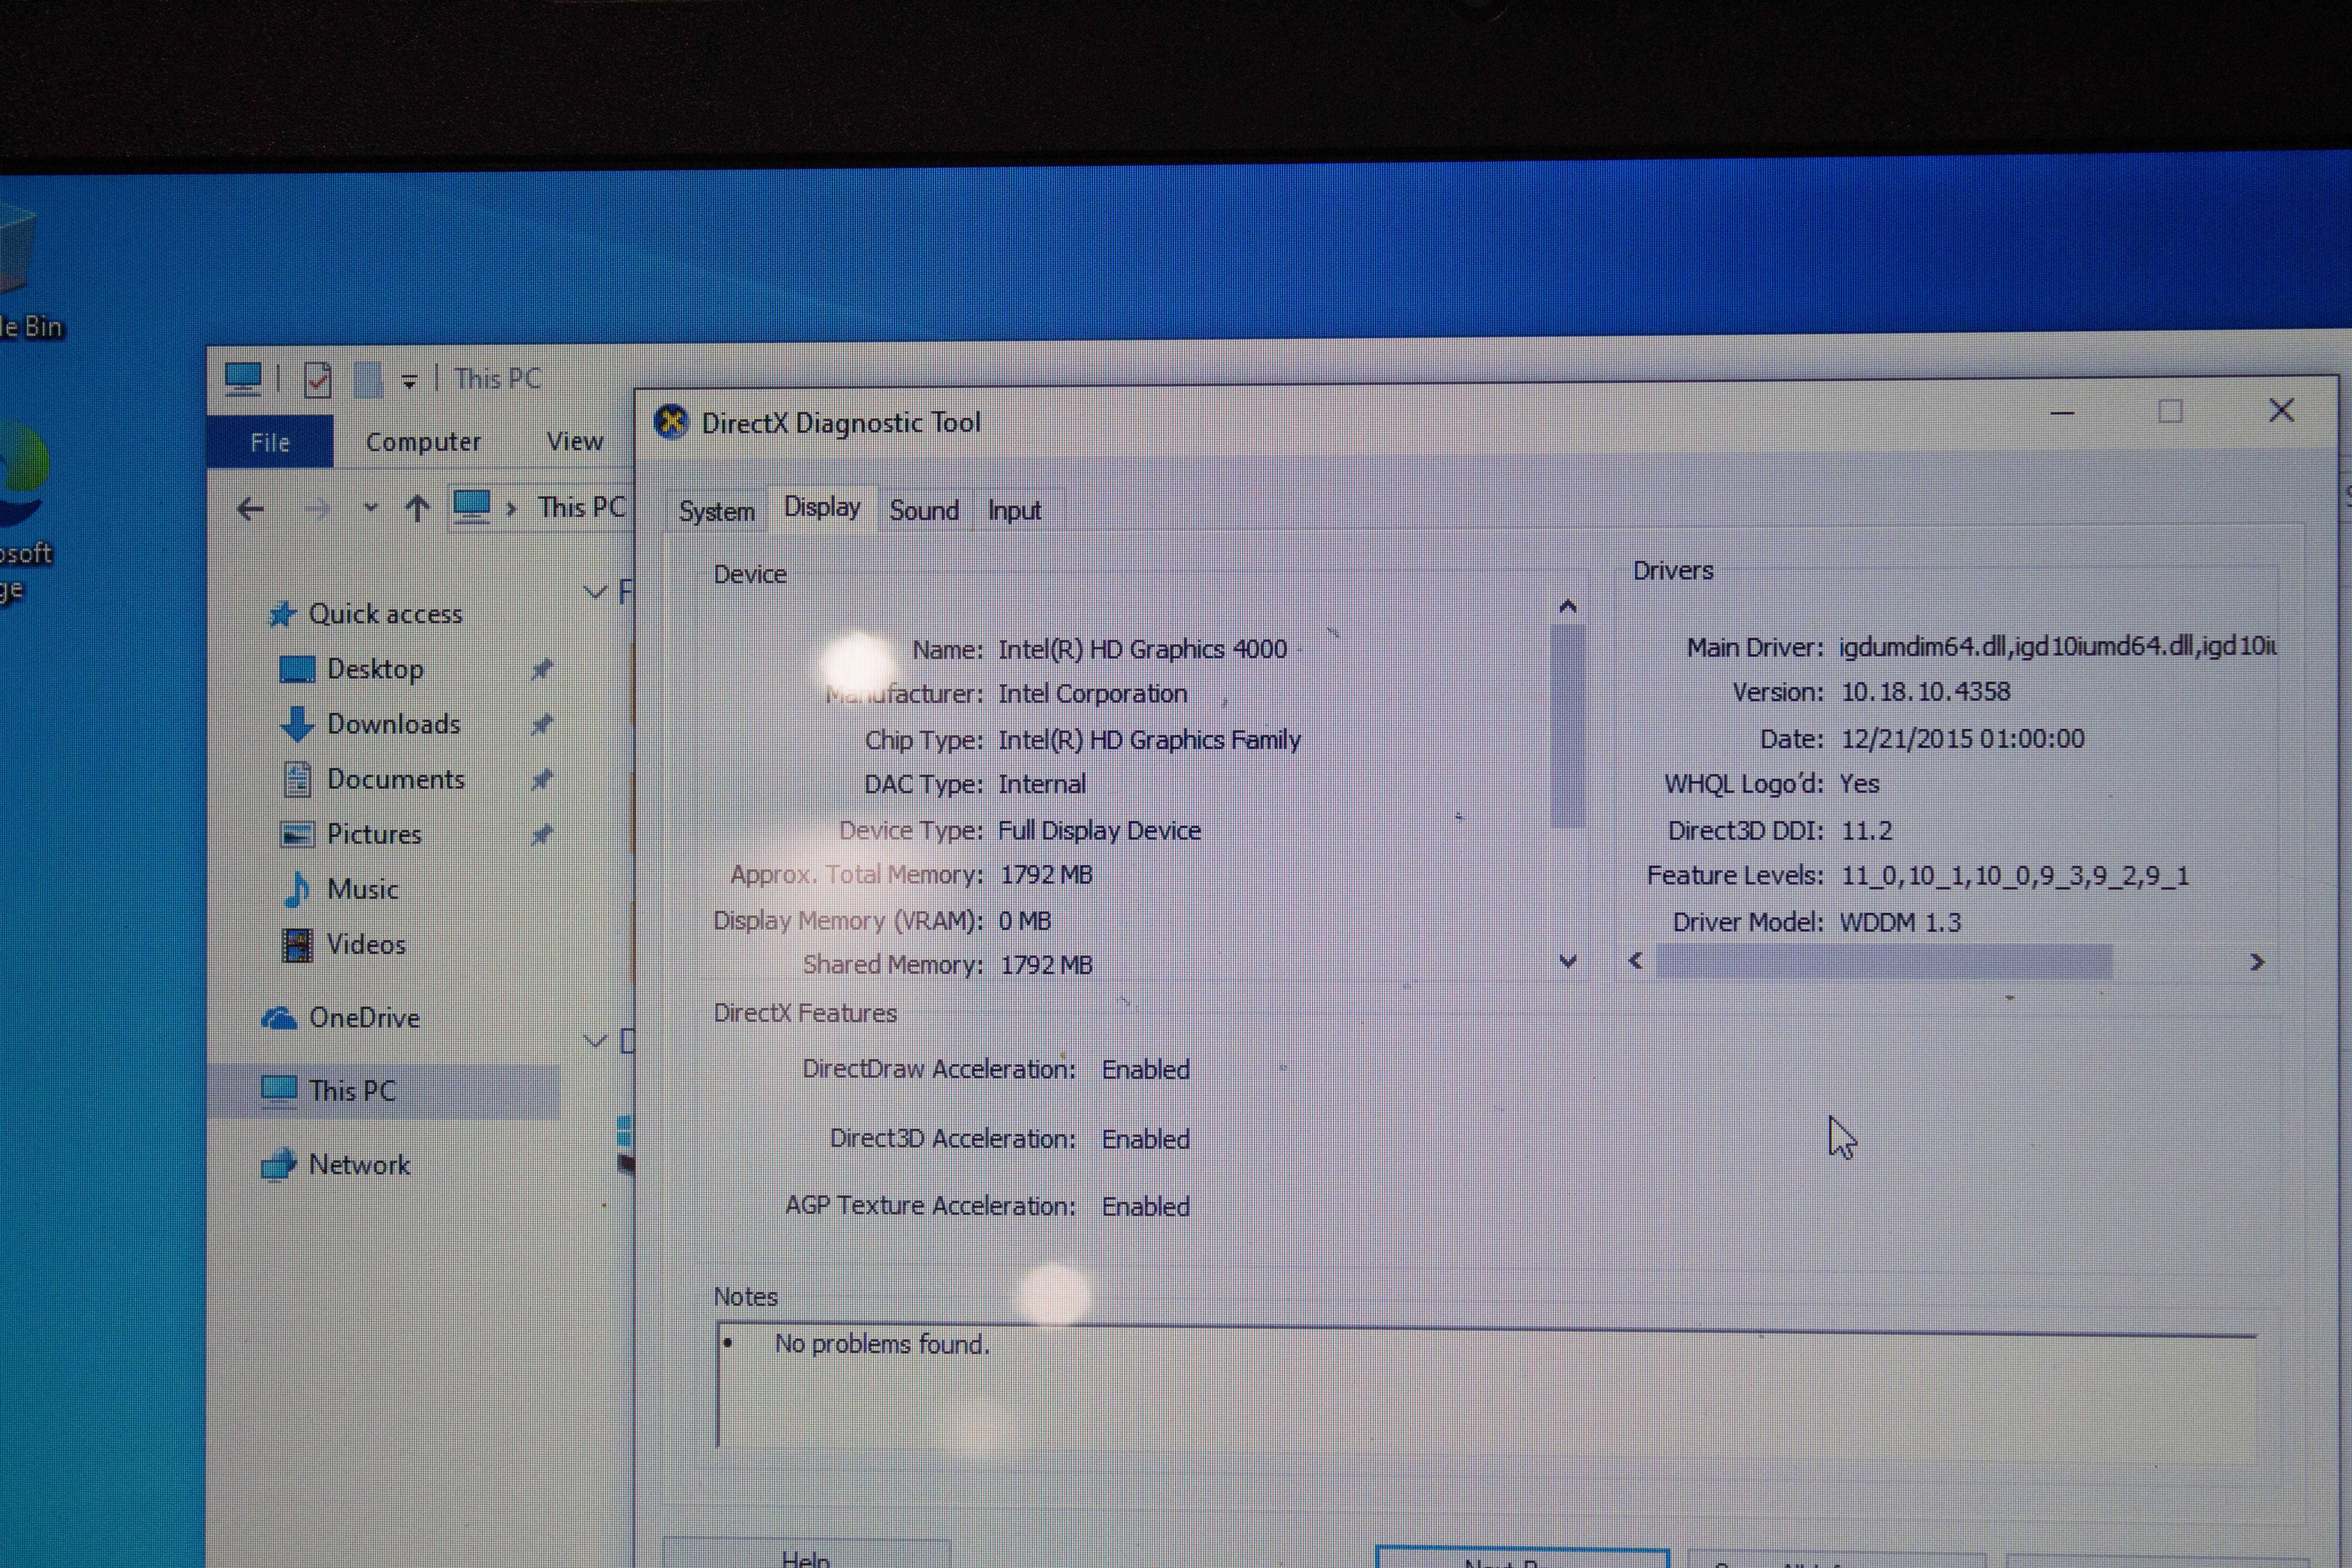This screenshot has width=2352, height=1568.
Task: Close the DirectX Diagnostic Tool window
Action: (x=2281, y=410)
